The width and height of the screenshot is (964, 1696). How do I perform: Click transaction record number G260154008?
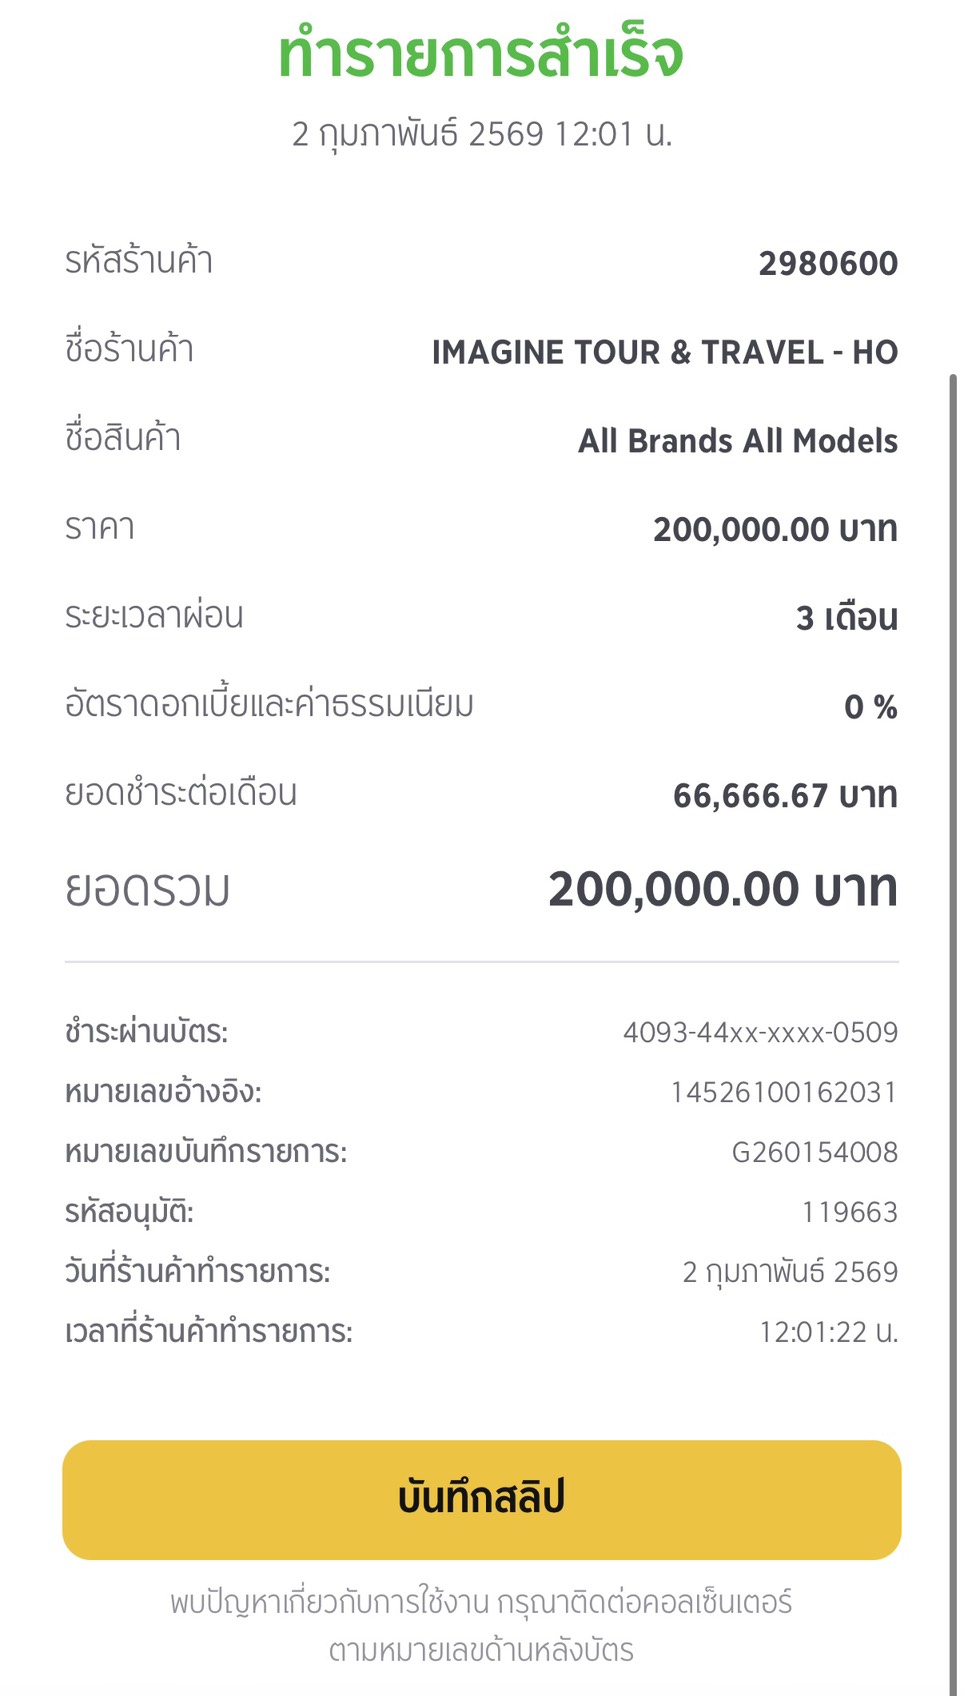[814, 1152]
